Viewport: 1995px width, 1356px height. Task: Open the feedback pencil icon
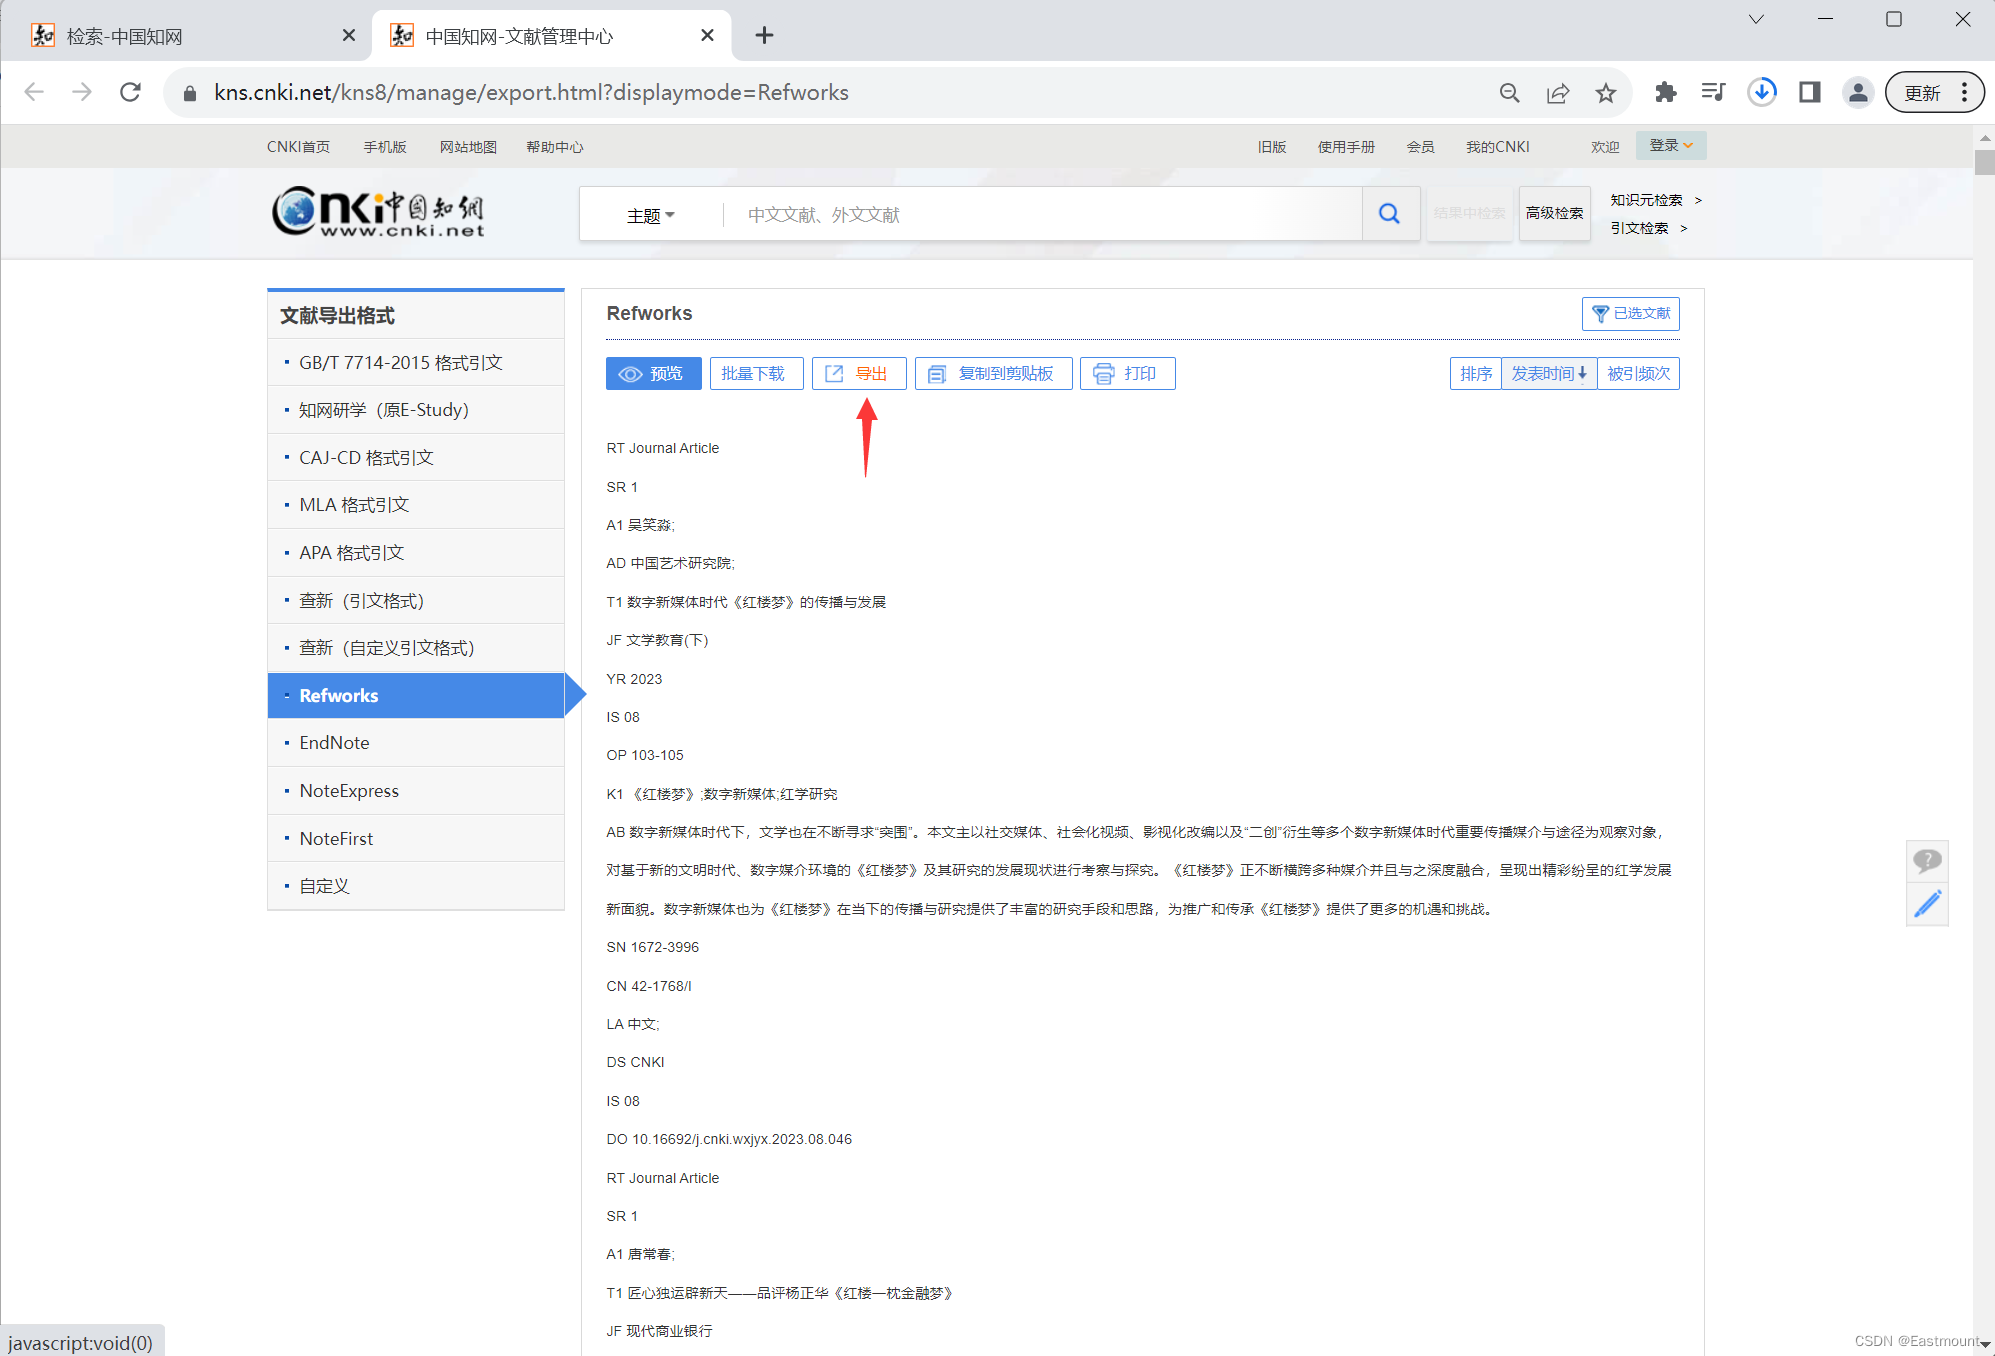[x=1927, y=904]
